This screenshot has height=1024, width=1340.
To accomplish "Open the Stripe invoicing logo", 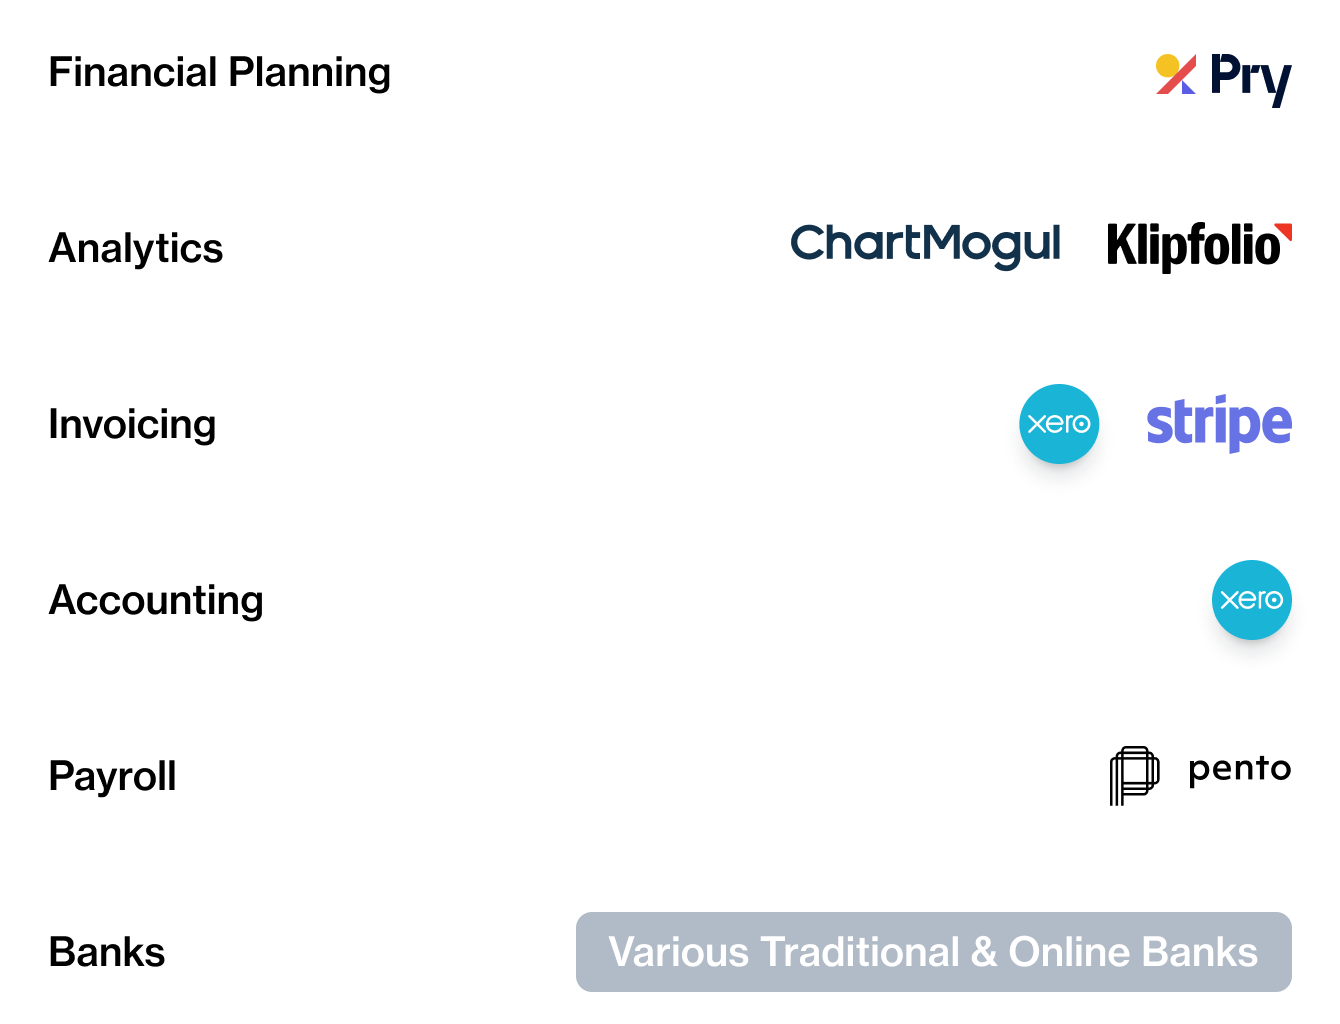I will point(1219,424).
